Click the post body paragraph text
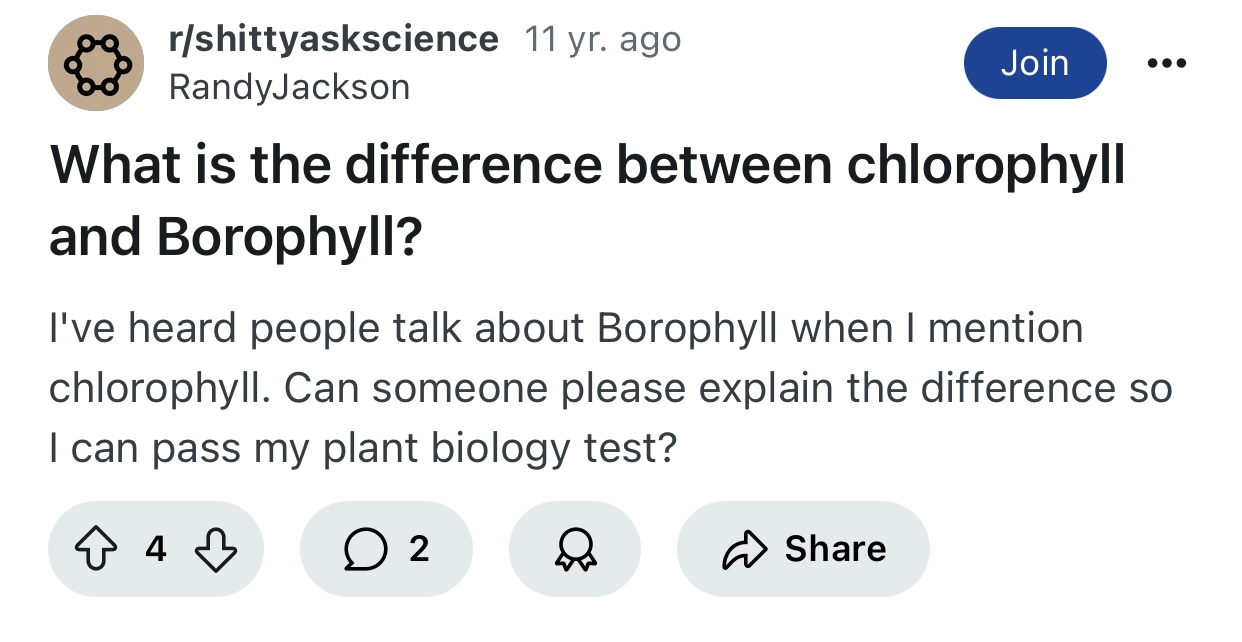 (x=610, y=388)
